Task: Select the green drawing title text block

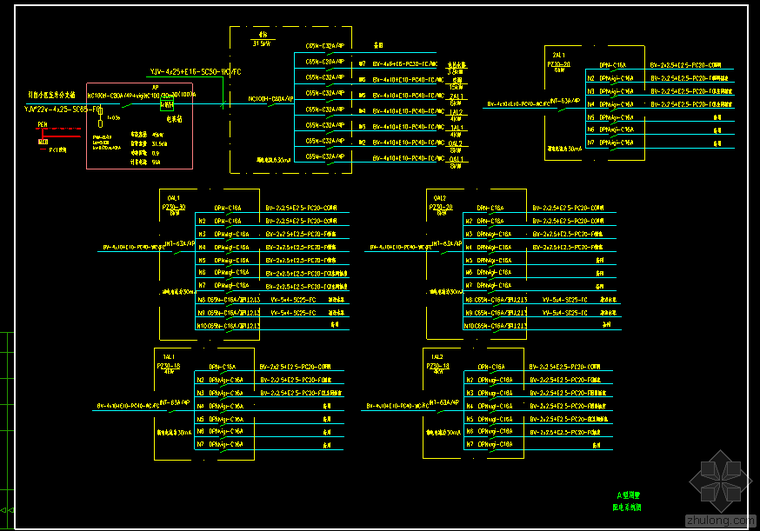Action: click(x=627, y=501)
